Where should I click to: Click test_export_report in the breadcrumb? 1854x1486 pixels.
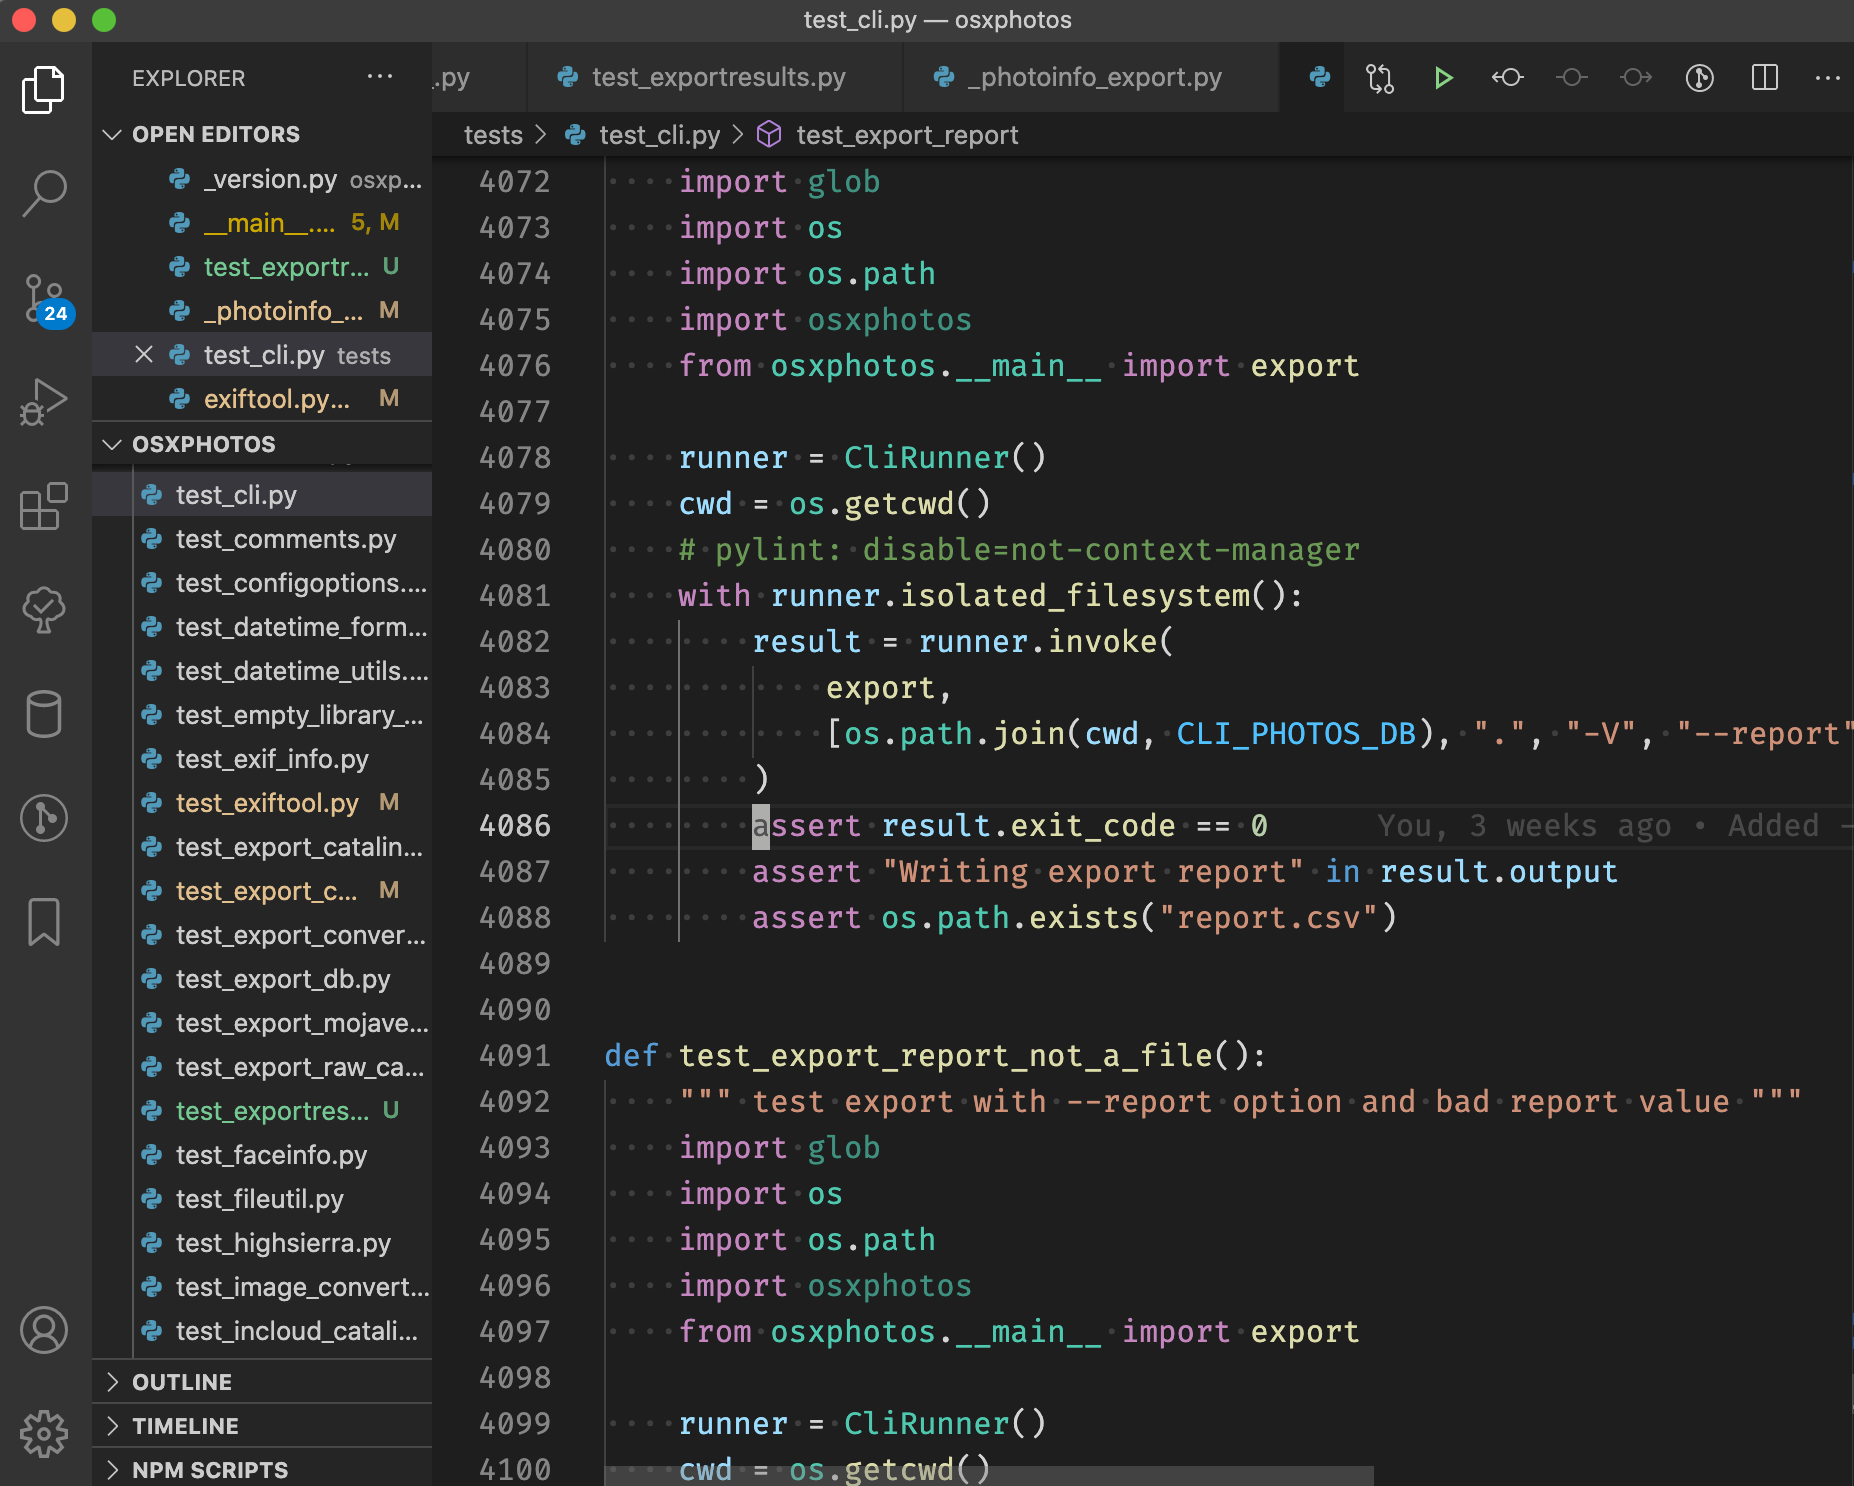[x=906, y=135]
